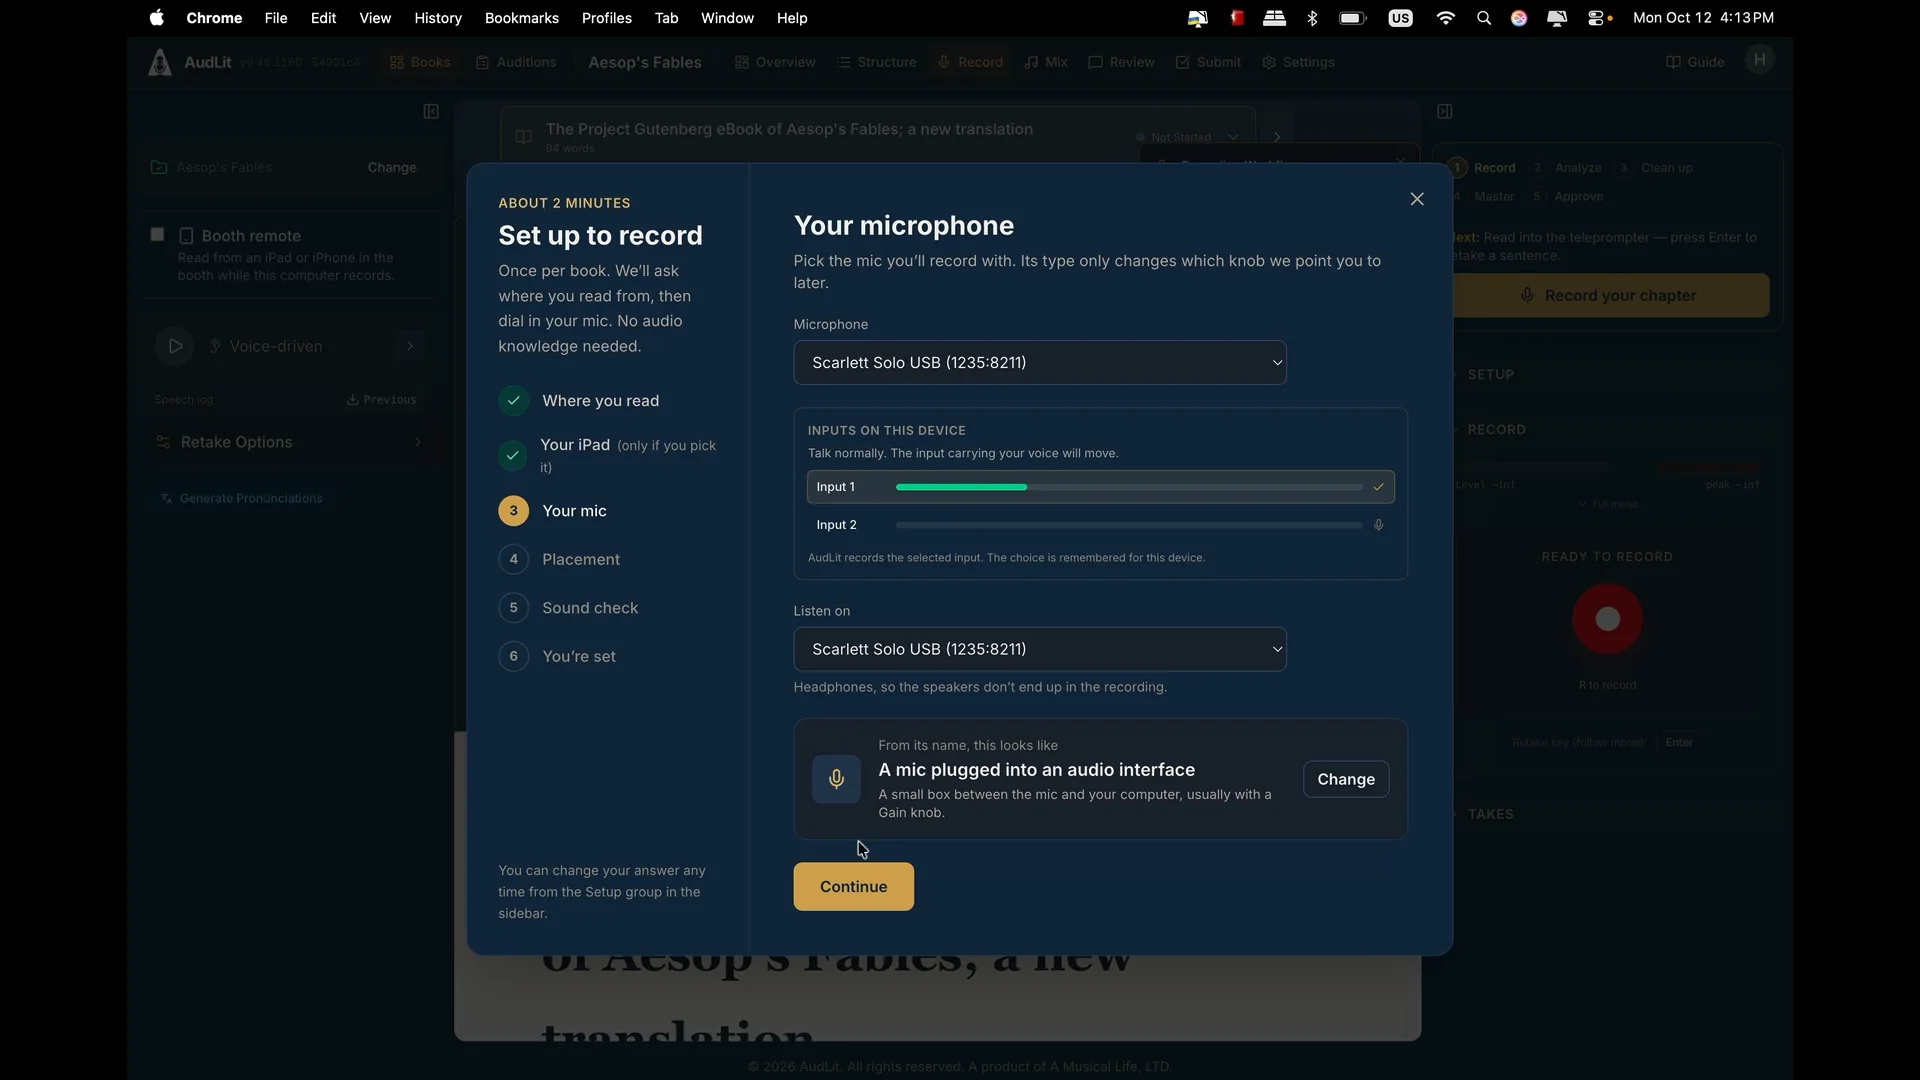Collapse the left sidebar panel icon
Viewport: 1920px width, 1080px height.
(x=431, y=111)
